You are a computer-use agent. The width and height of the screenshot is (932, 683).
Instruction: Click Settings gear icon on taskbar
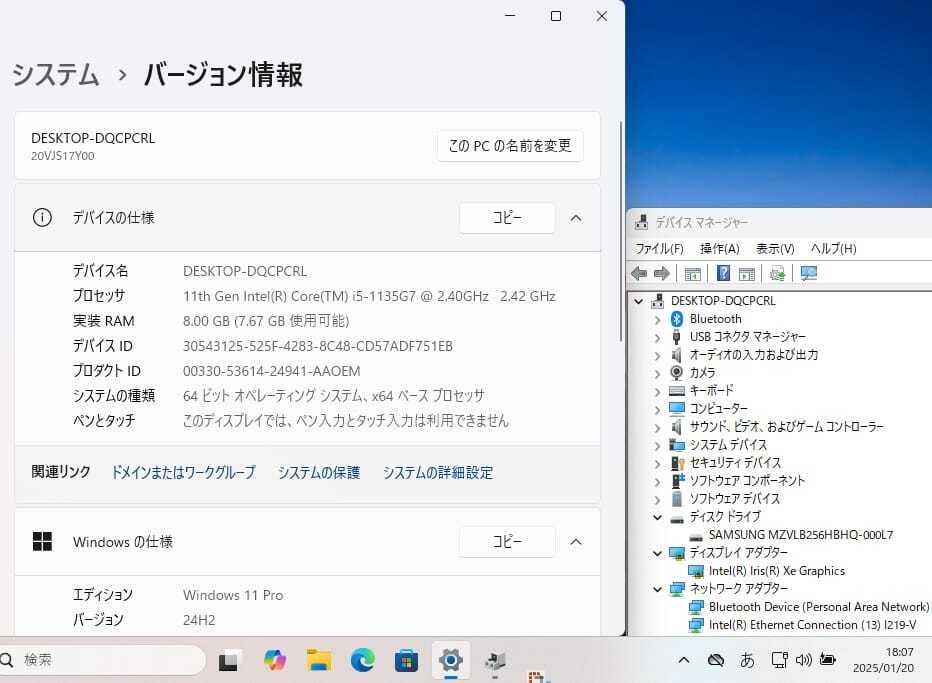(x=451, y=660)
